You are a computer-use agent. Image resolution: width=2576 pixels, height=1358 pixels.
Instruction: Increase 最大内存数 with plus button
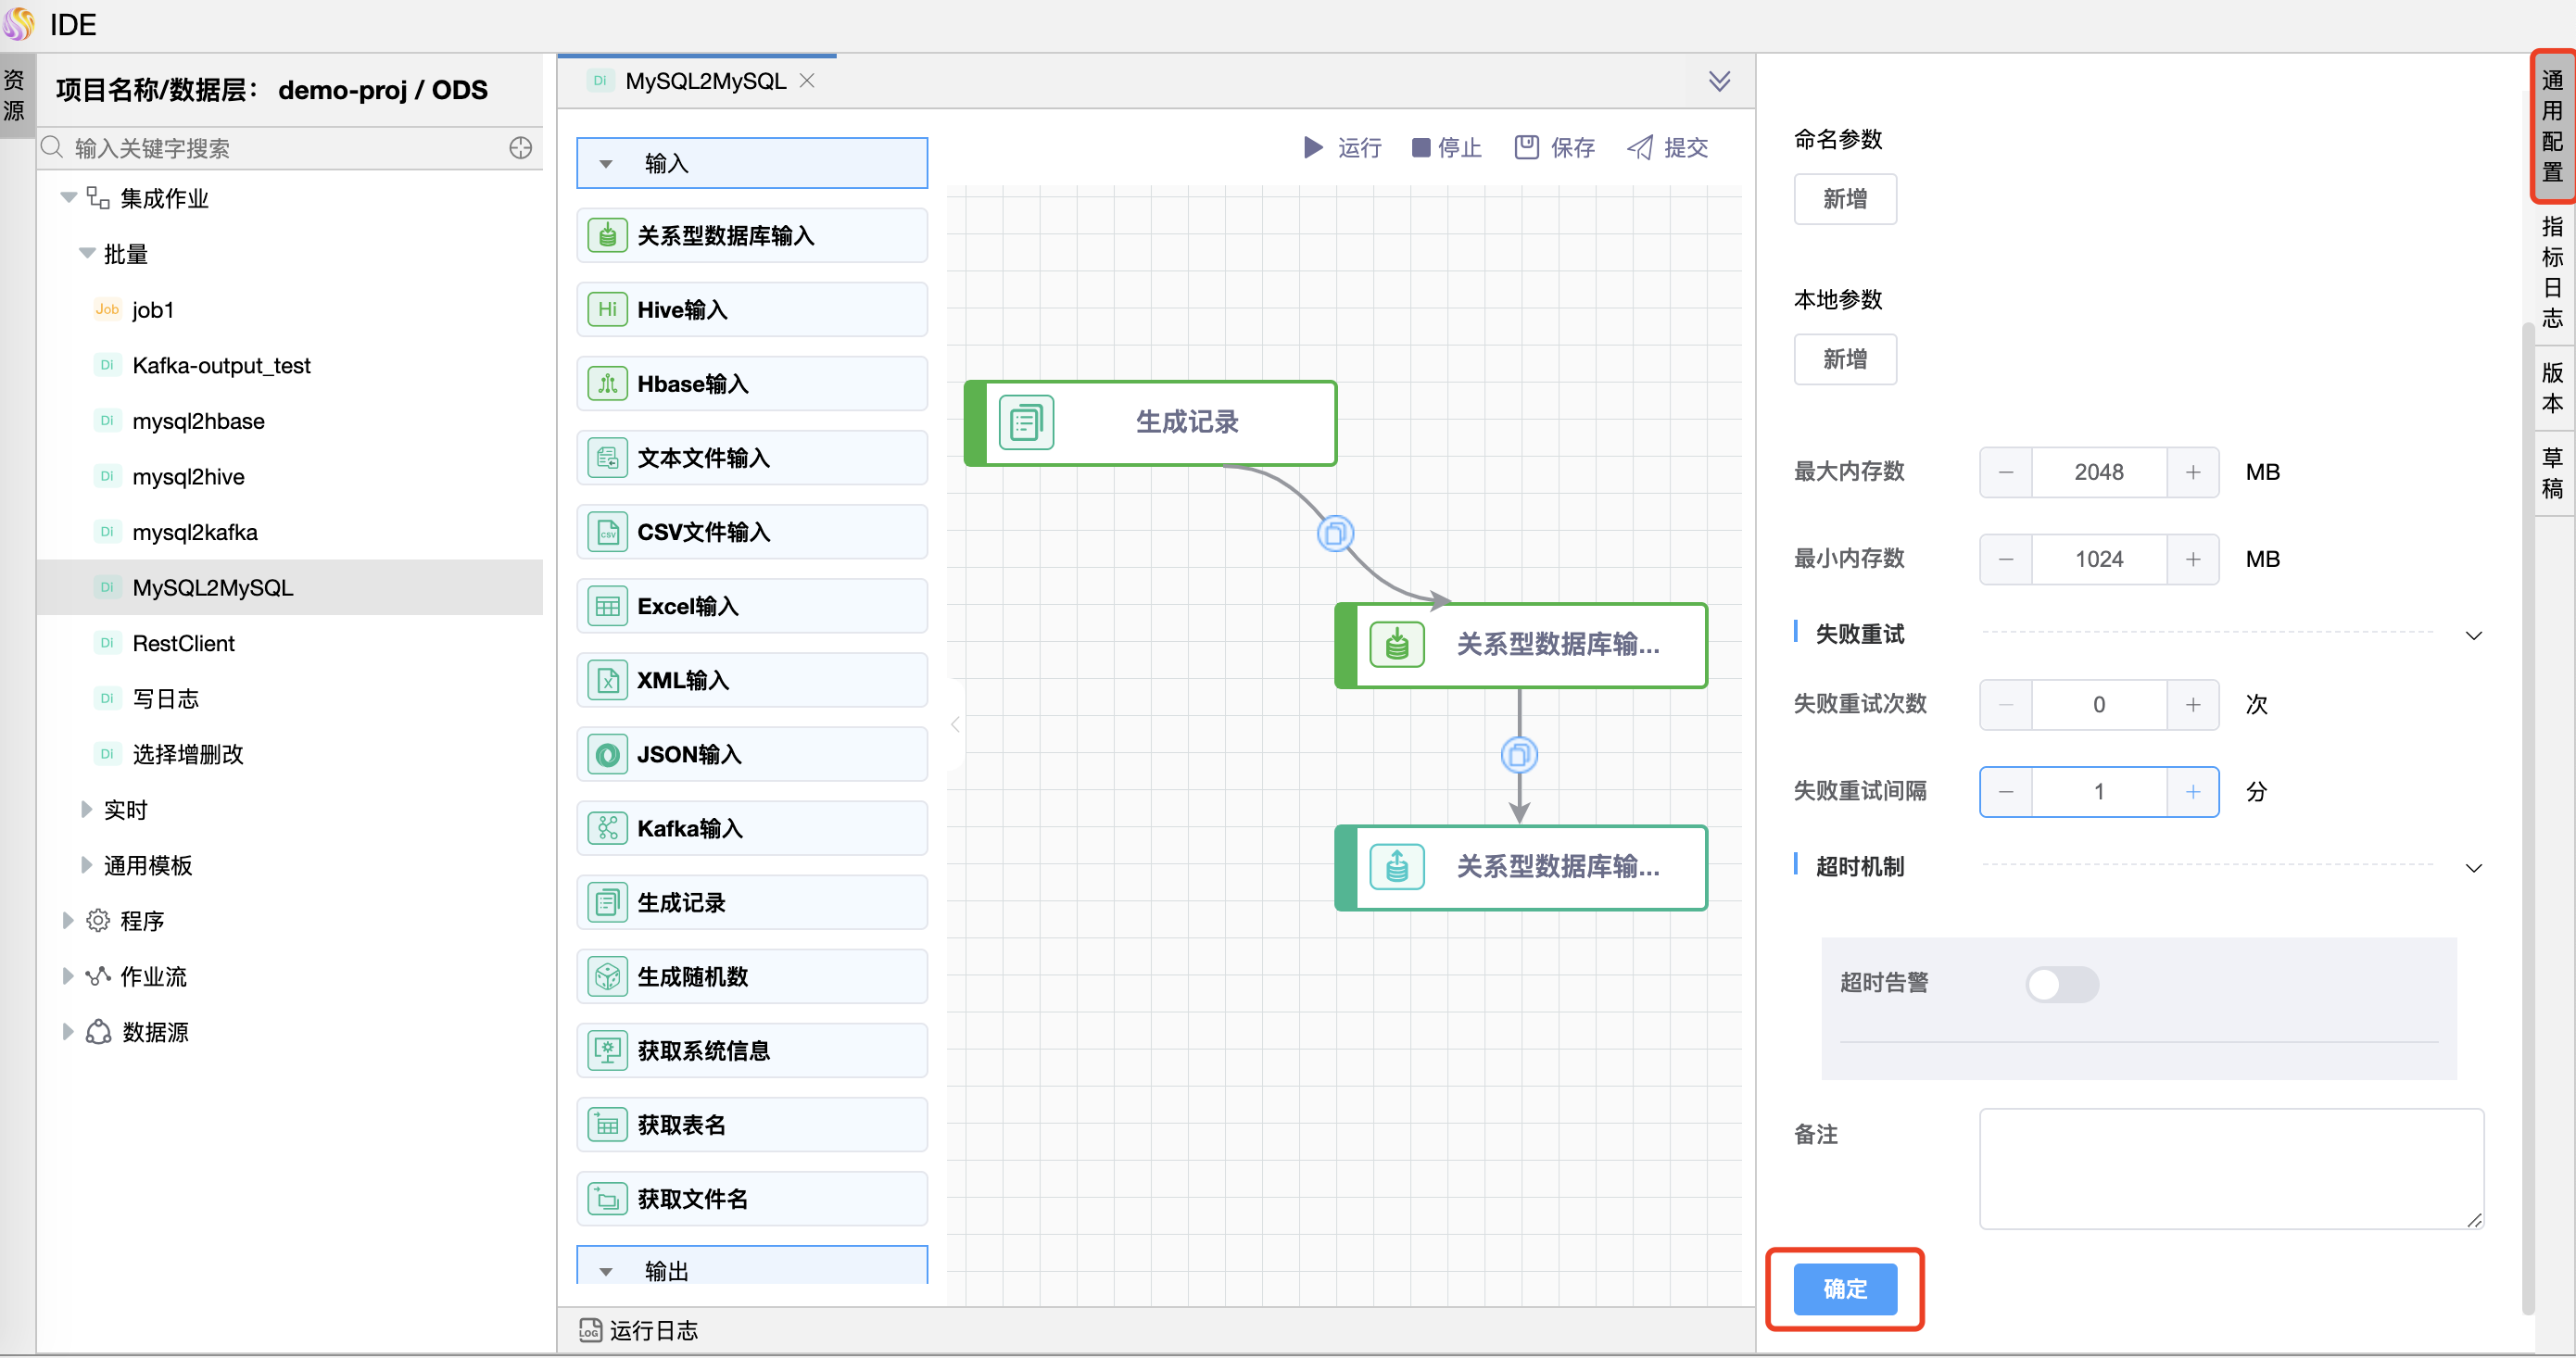coord(2193,471)
